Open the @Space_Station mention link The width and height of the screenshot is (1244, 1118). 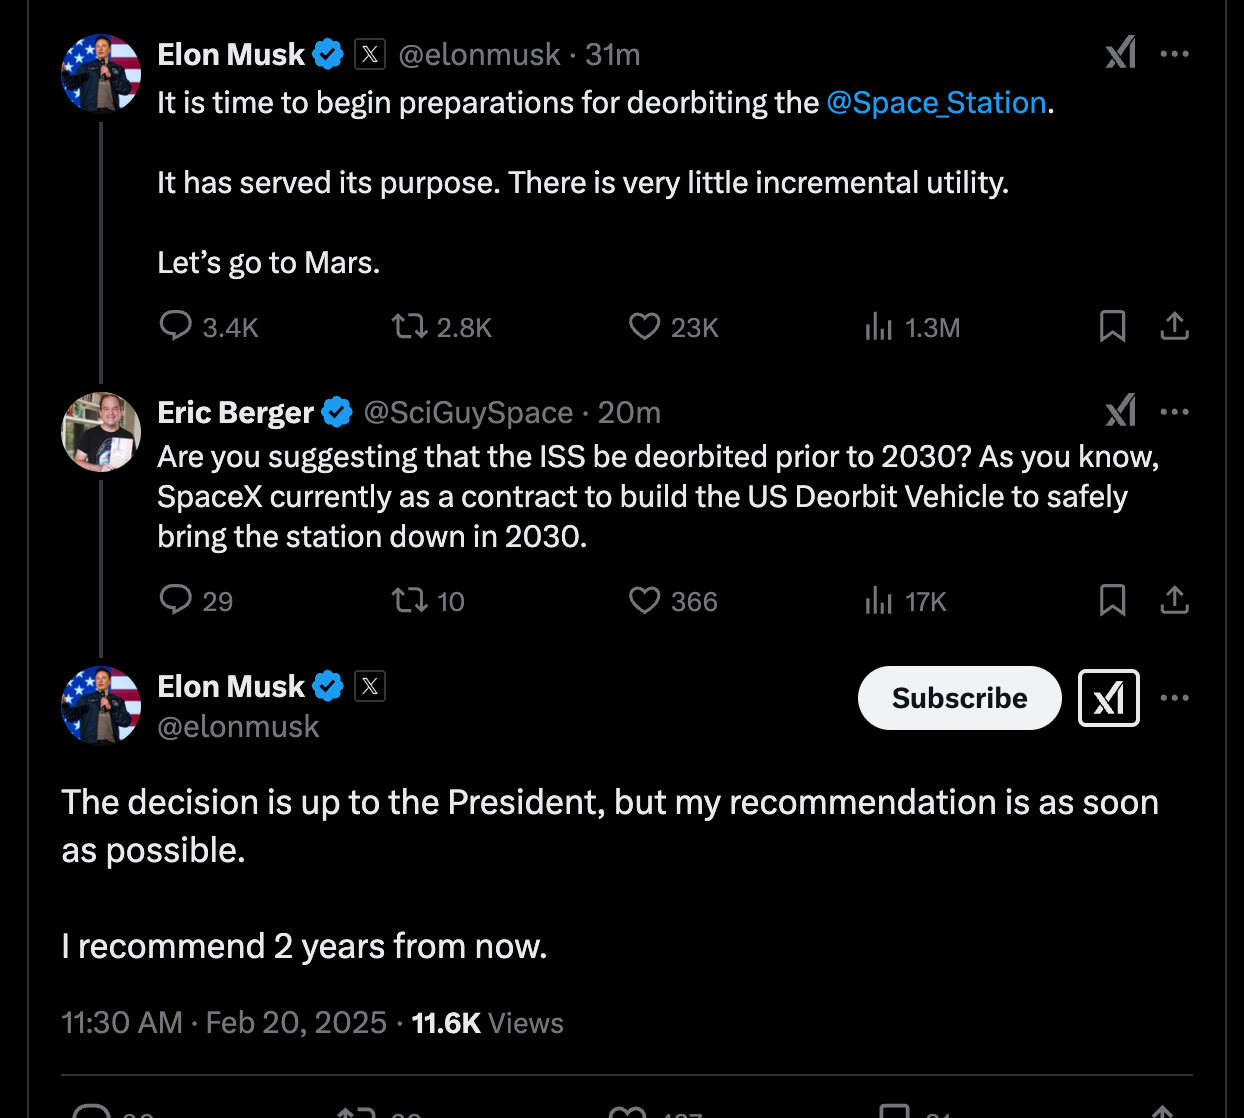[936, 103]
